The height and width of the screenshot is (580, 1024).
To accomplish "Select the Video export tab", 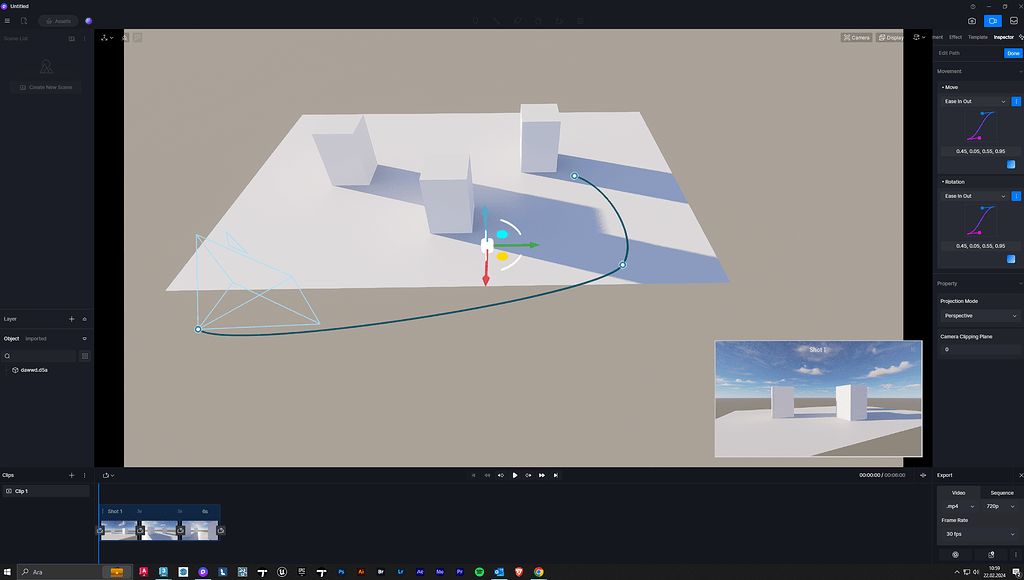I will [x=958, y=492].
